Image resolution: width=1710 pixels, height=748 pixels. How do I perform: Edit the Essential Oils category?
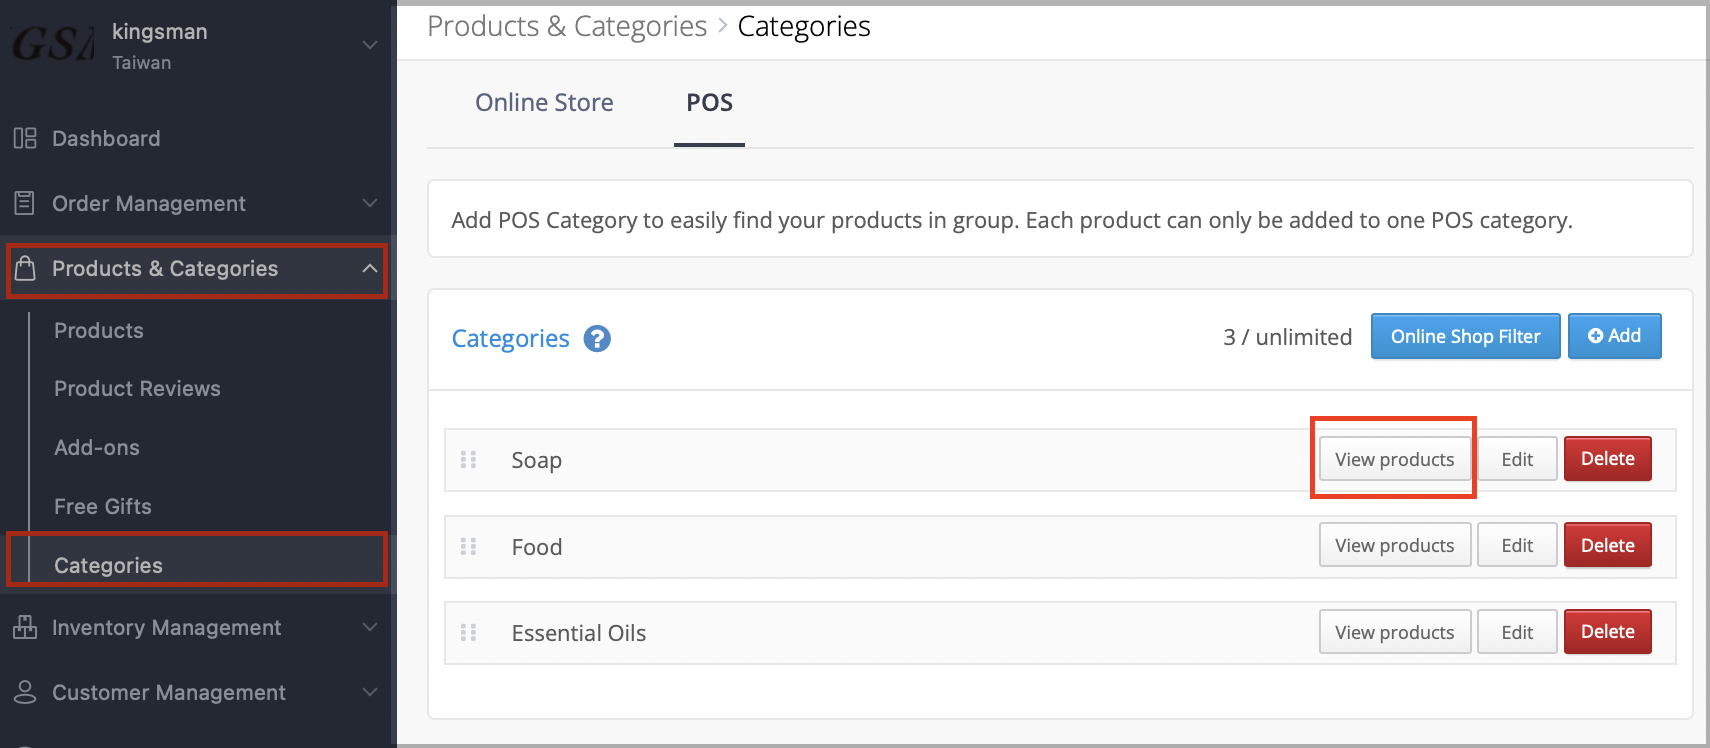pos(1517,632)
